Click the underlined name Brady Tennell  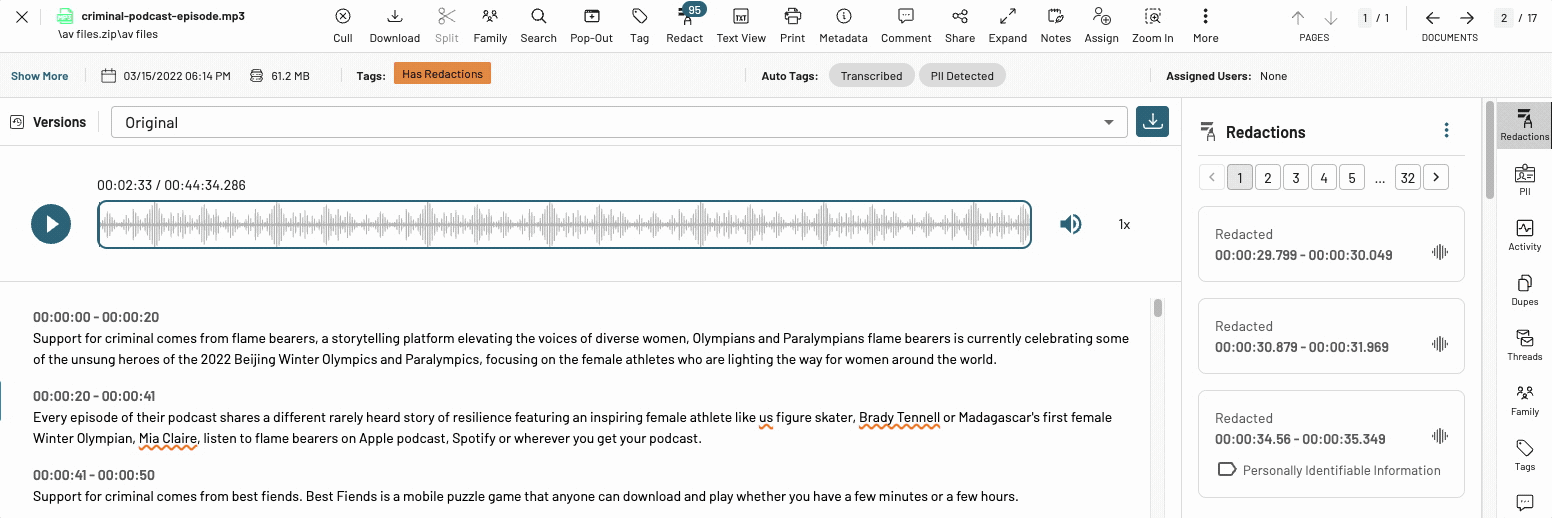899,418
